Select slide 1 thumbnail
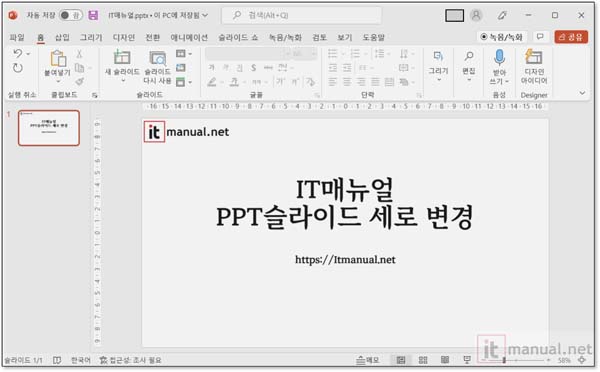 49,128
